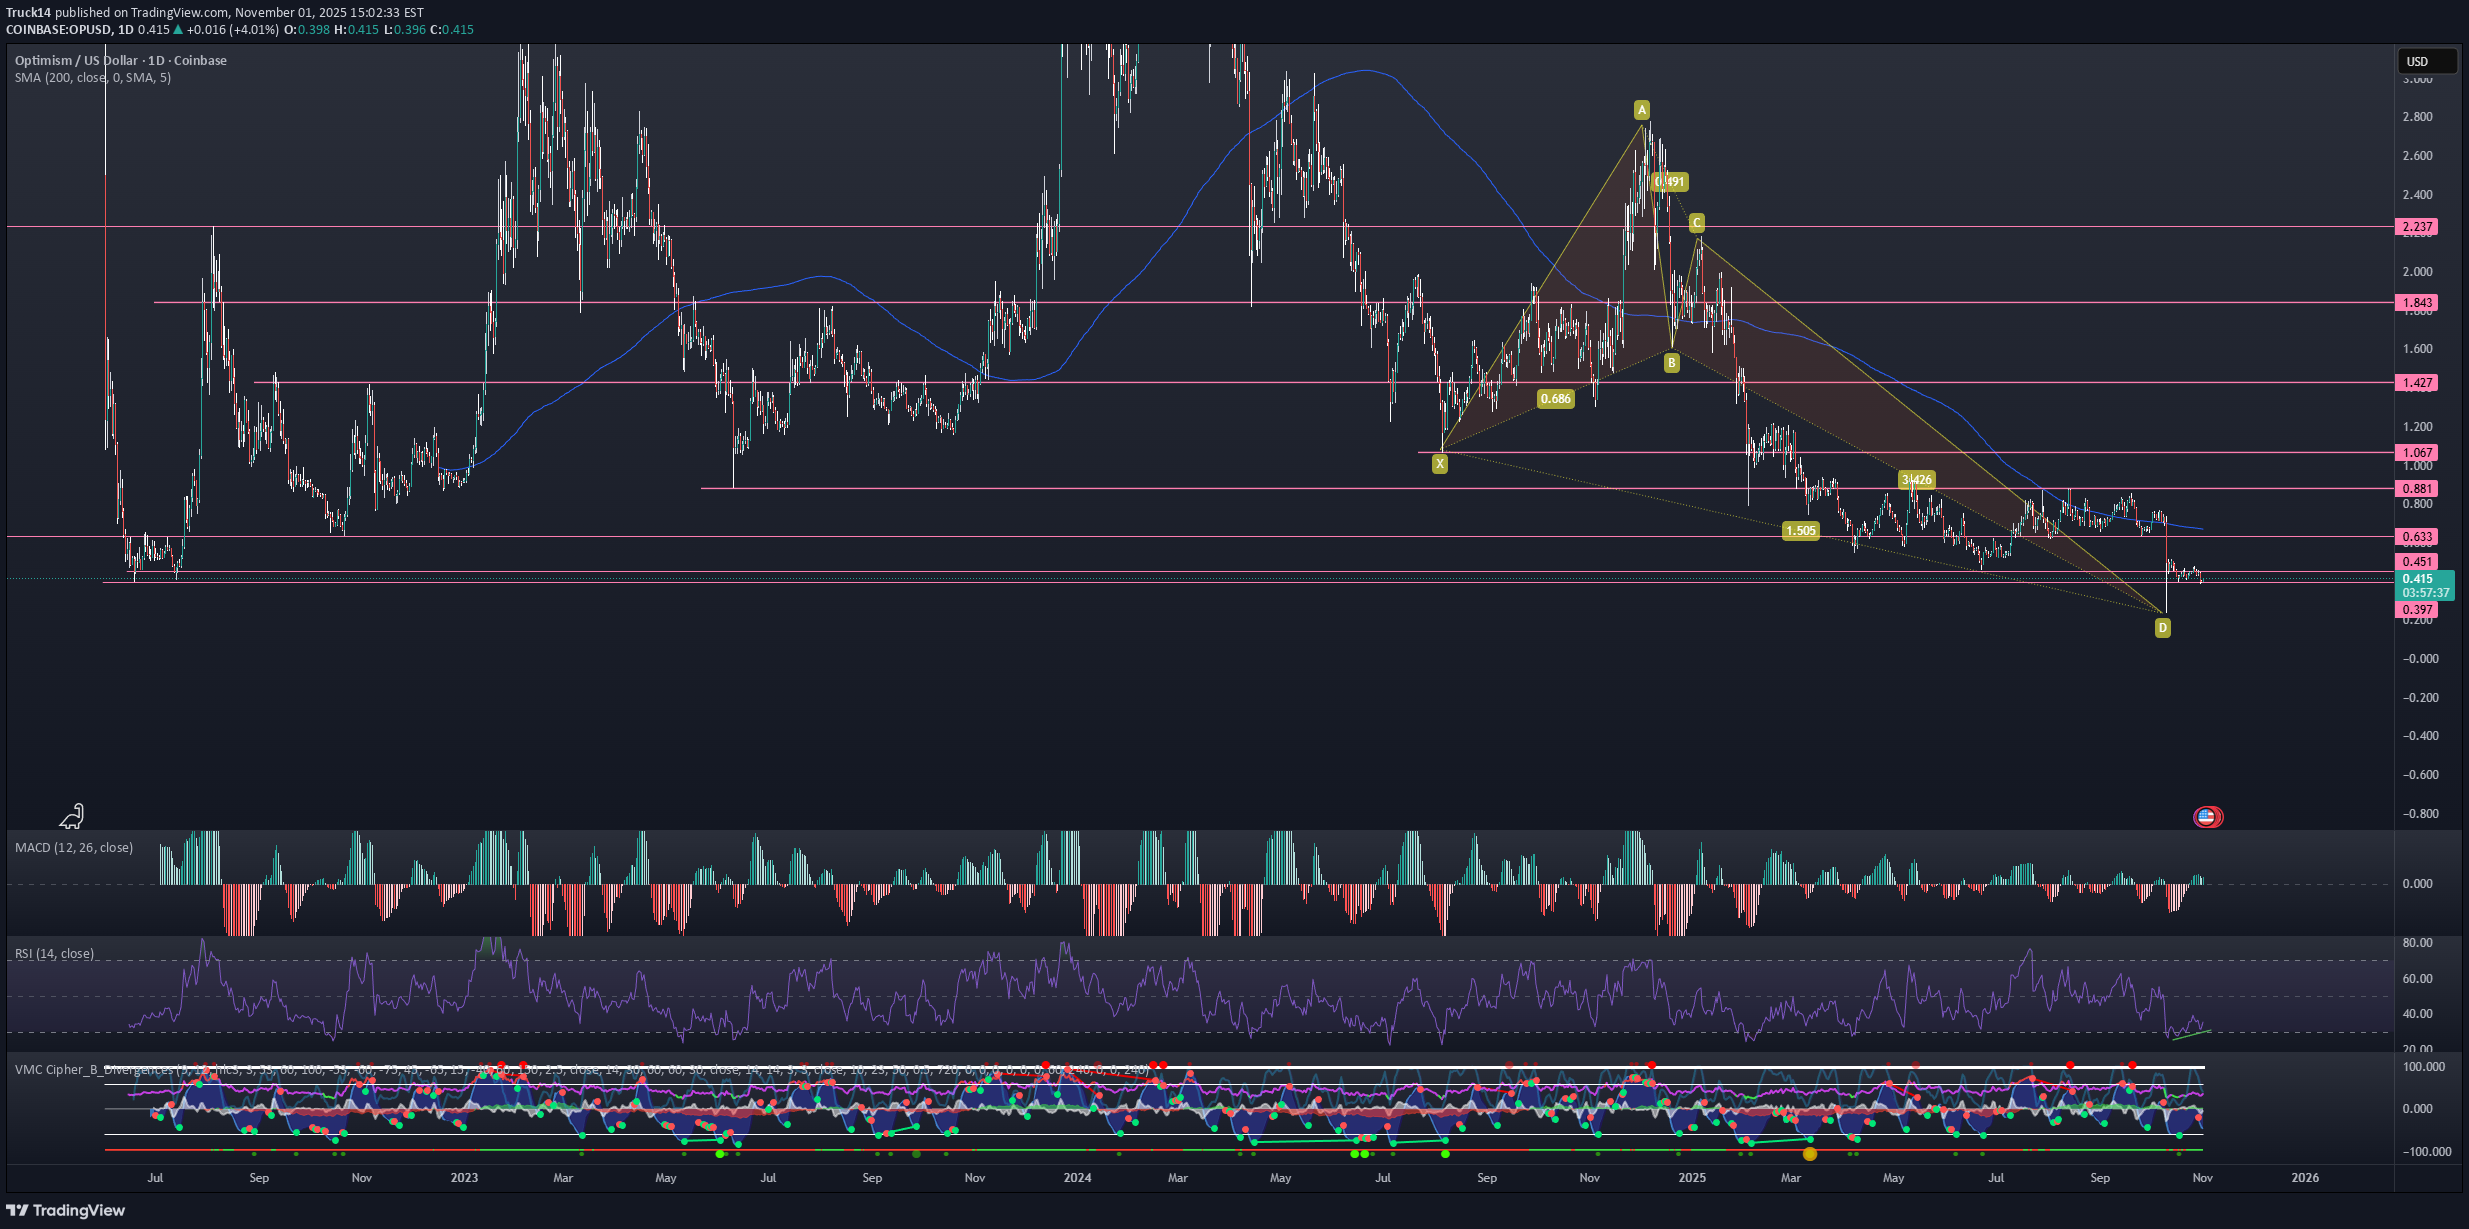Click the 2025 label on time axis
The image size is (2469, 1229).
coord(1692,1178)
